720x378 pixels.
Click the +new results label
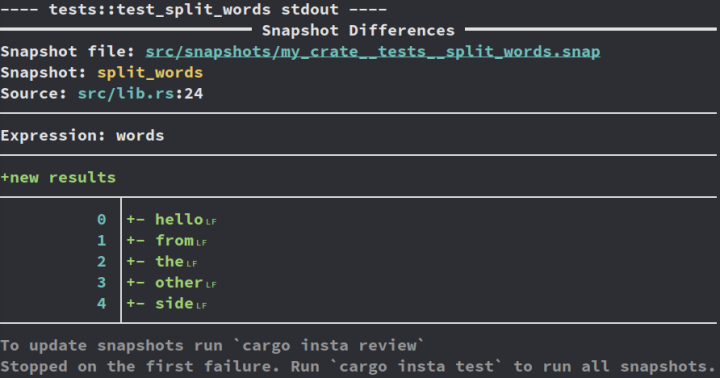pos(58,177)
